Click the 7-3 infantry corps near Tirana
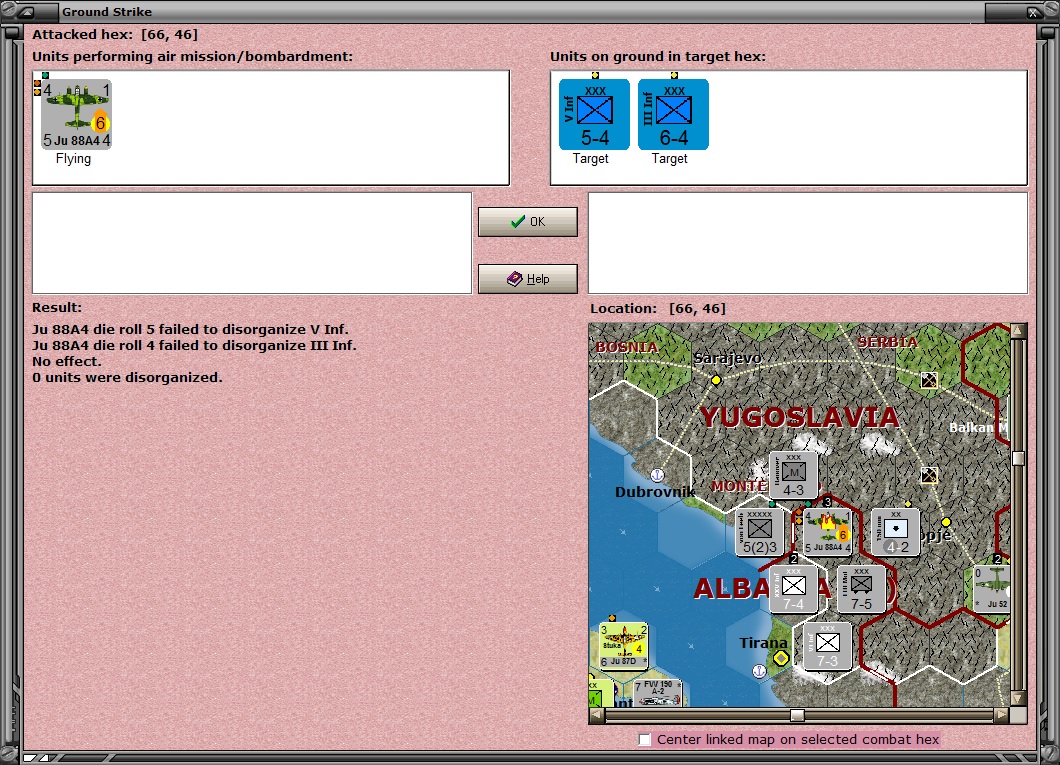The height and width of the screenshot is (765, 1060). click(x=827, y=647)
